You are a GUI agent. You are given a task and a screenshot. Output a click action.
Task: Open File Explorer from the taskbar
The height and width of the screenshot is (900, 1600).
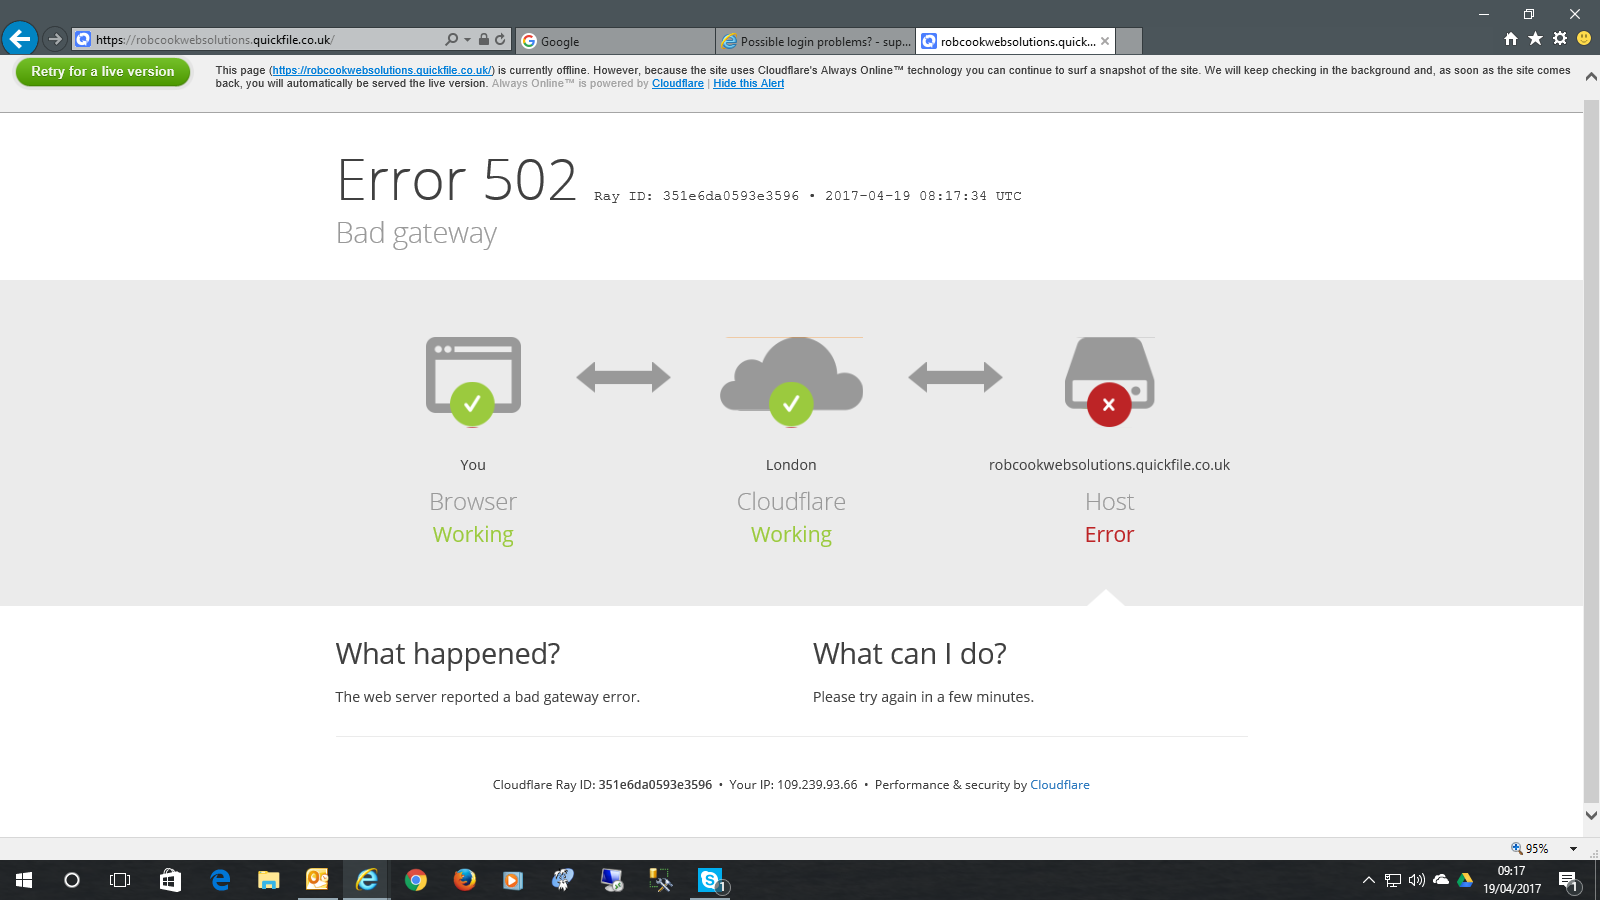tap(269, 880)
